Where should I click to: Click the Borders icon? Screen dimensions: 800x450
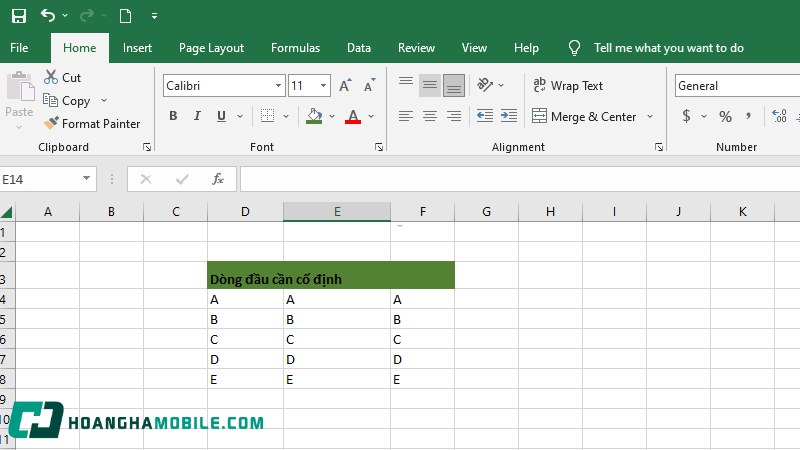click(267, 116)
